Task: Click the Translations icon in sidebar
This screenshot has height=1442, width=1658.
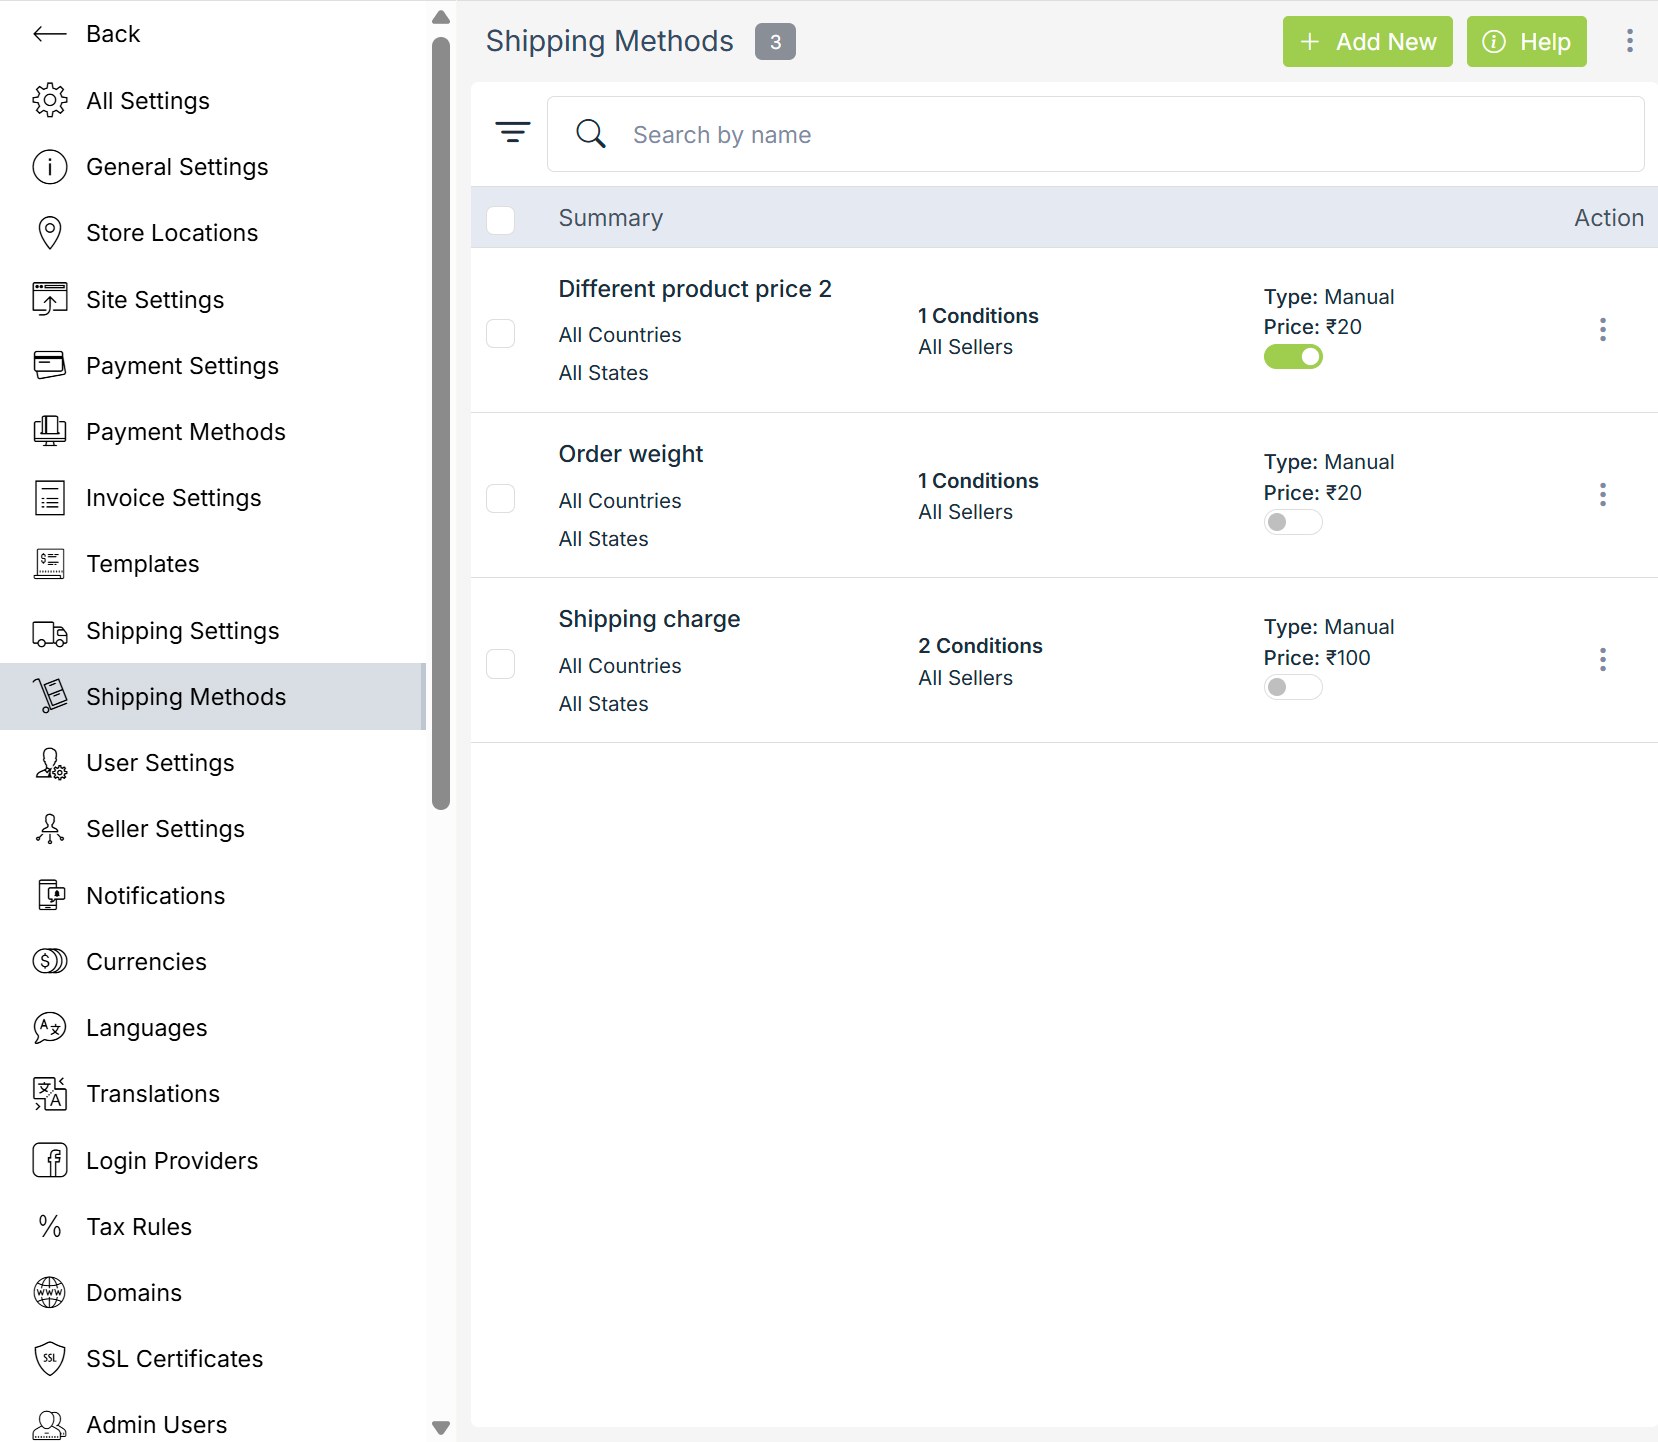Action: [49, 1094]
